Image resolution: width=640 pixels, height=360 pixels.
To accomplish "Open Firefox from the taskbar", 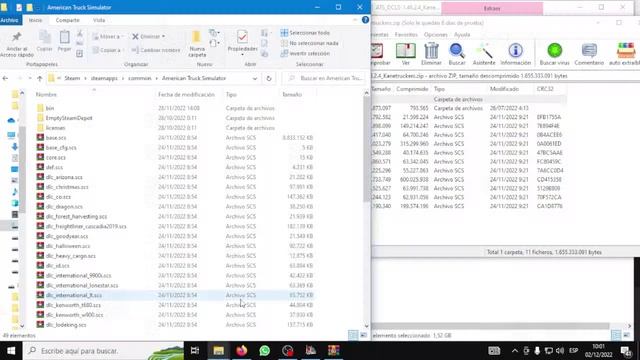I will click(x=242, y=351).
